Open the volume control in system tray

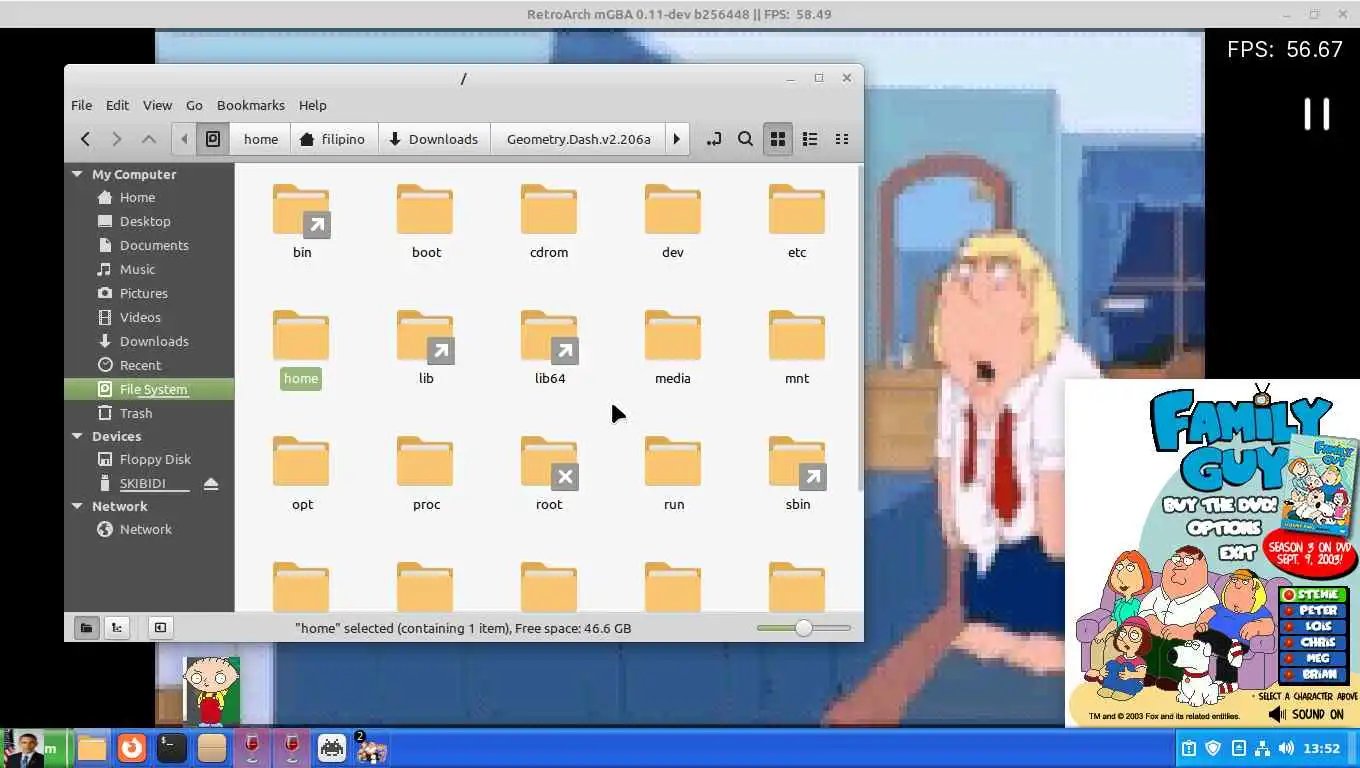[x=1286, y=748]
